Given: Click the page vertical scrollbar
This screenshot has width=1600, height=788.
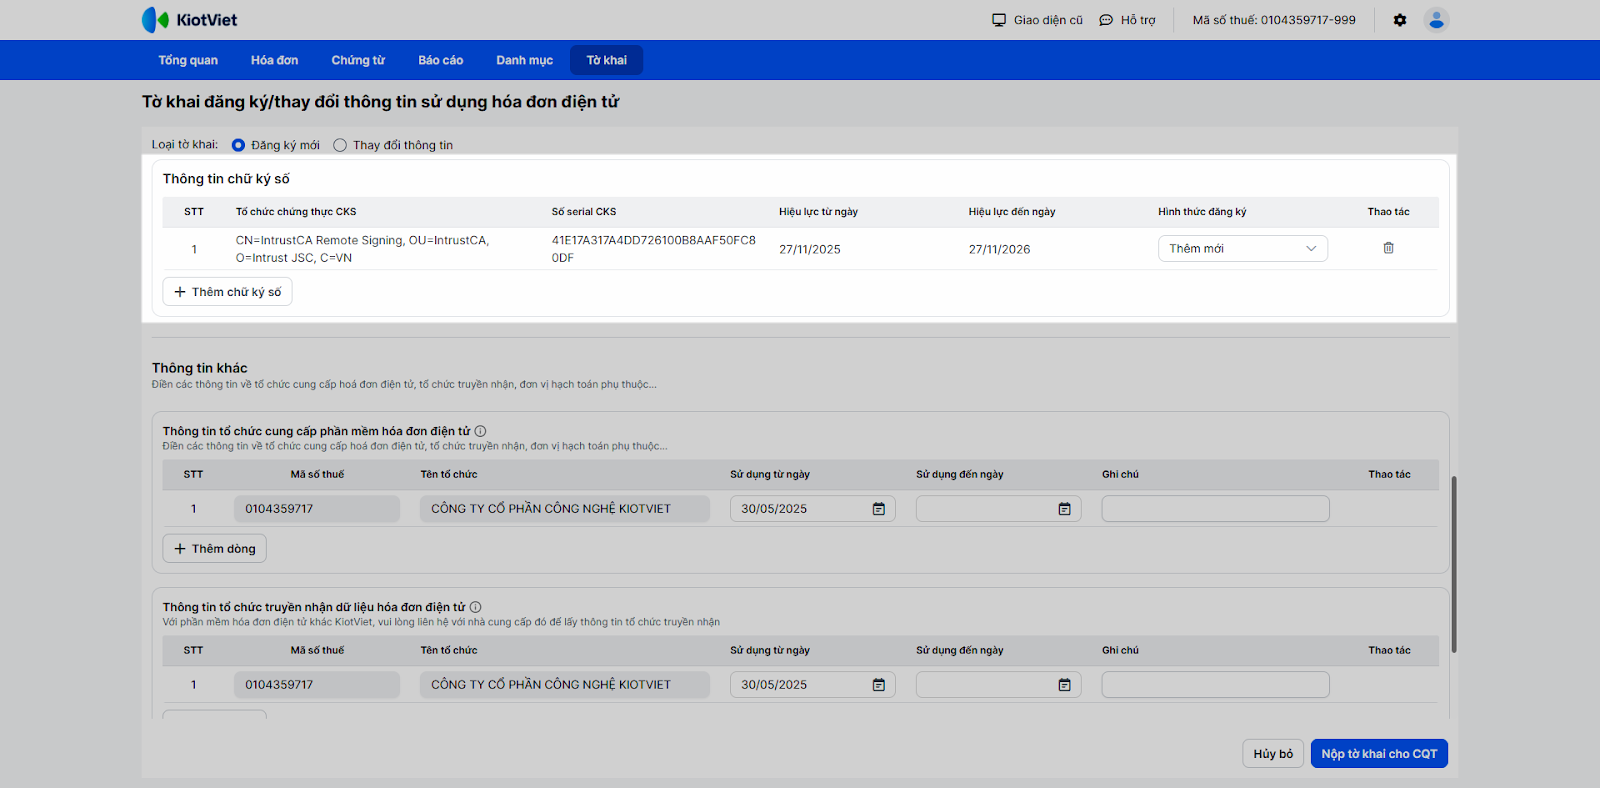Looking at the screenshot, I should click(x=1454, y=565).
